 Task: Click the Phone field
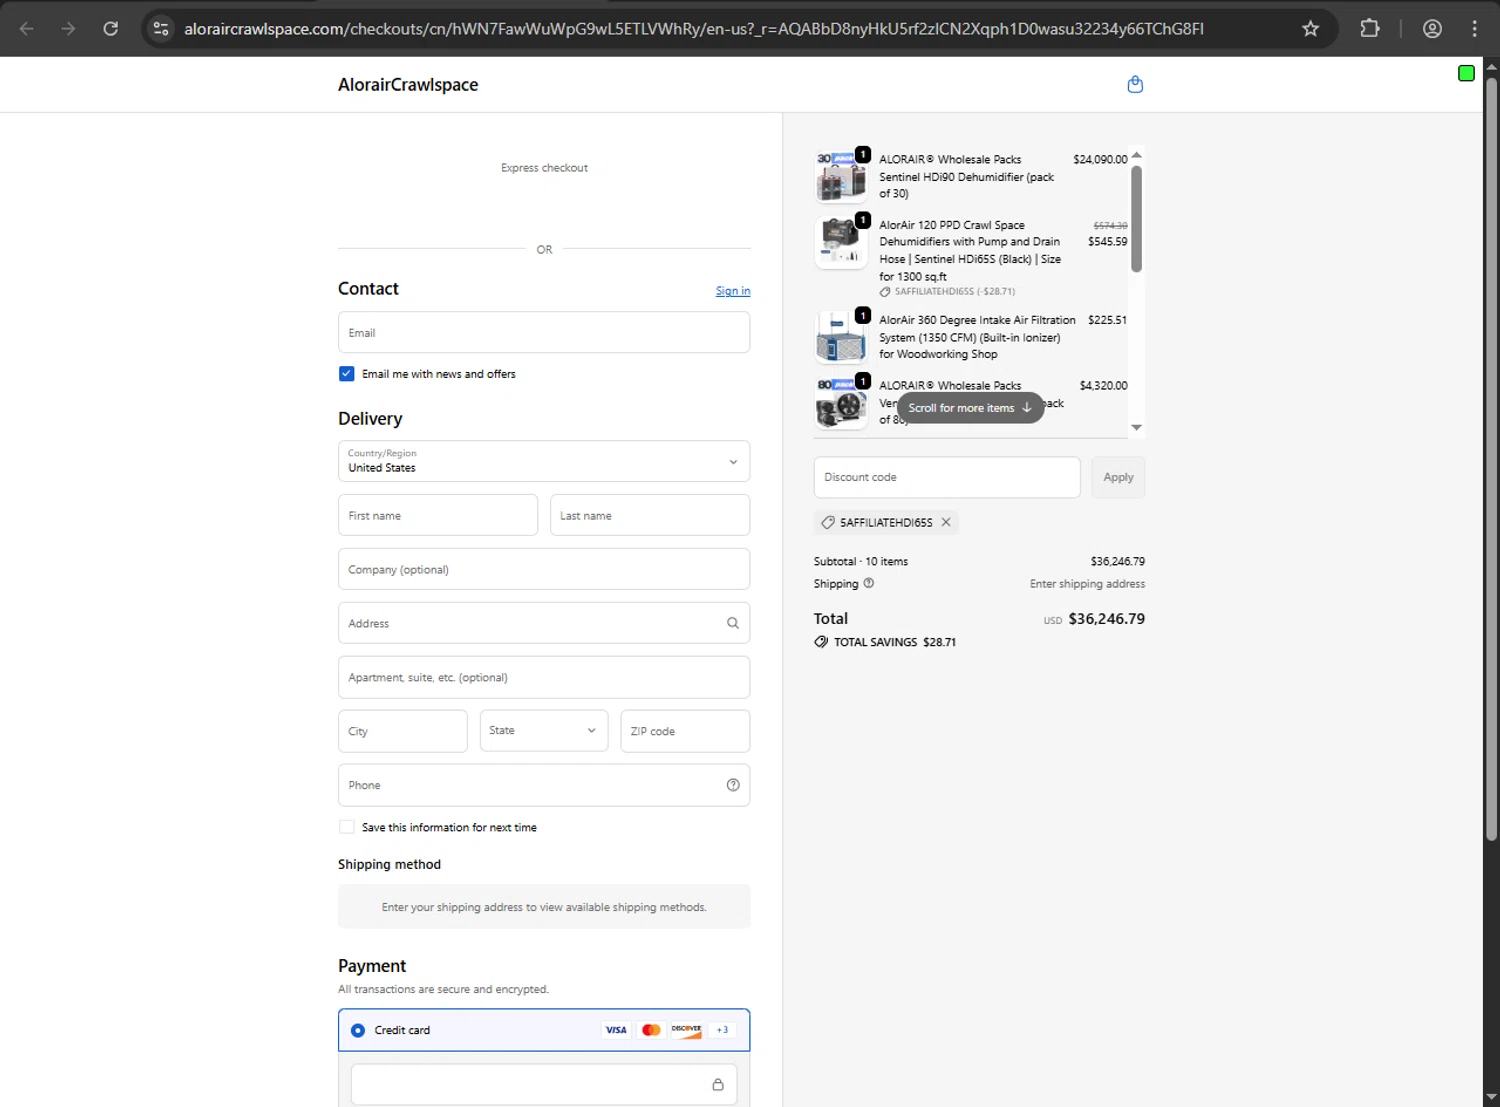544,785
